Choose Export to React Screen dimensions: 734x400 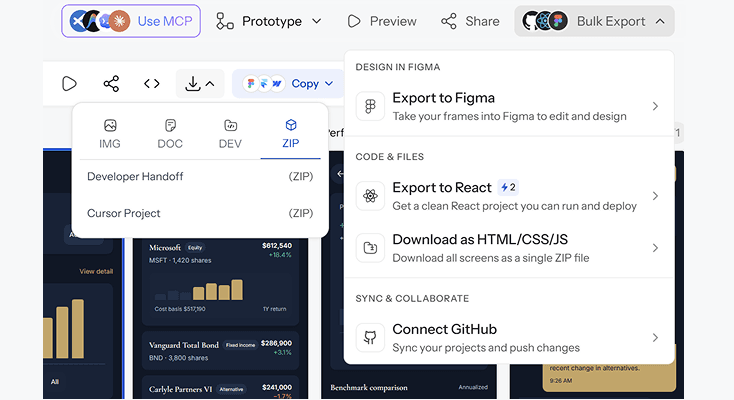509,196
